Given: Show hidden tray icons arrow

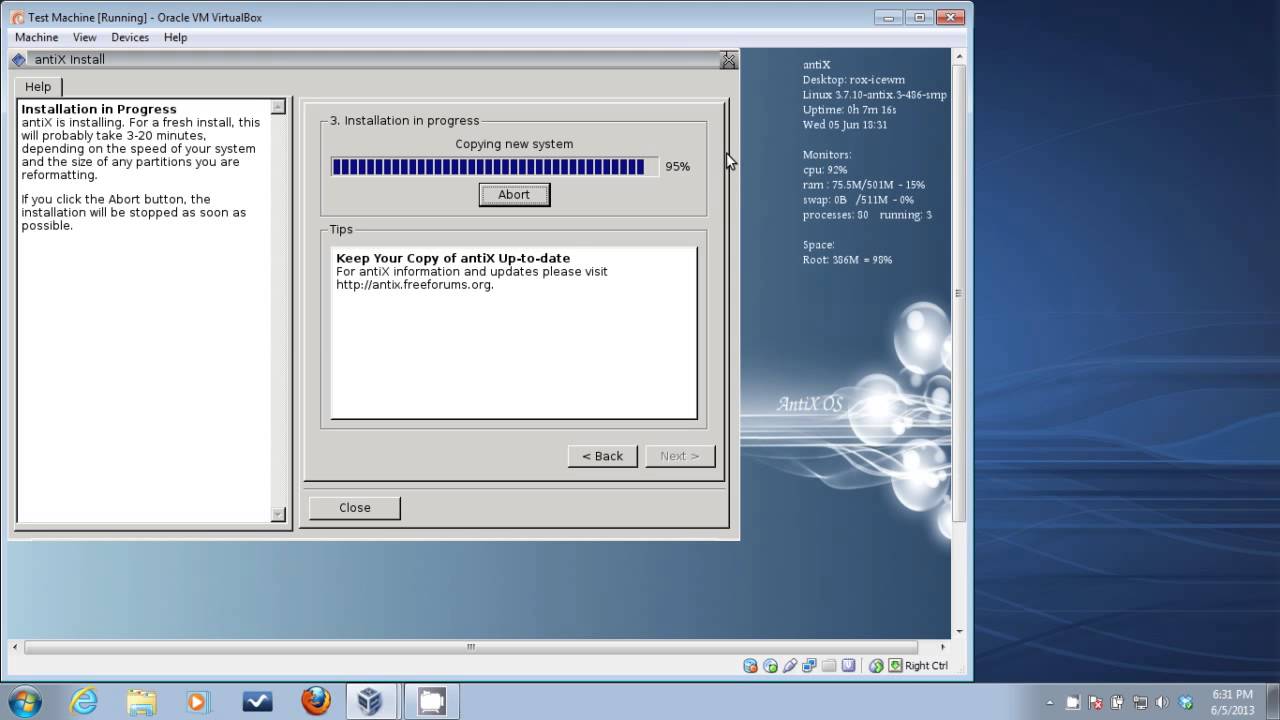Looking at the screenshot, I should [1049, 702].
